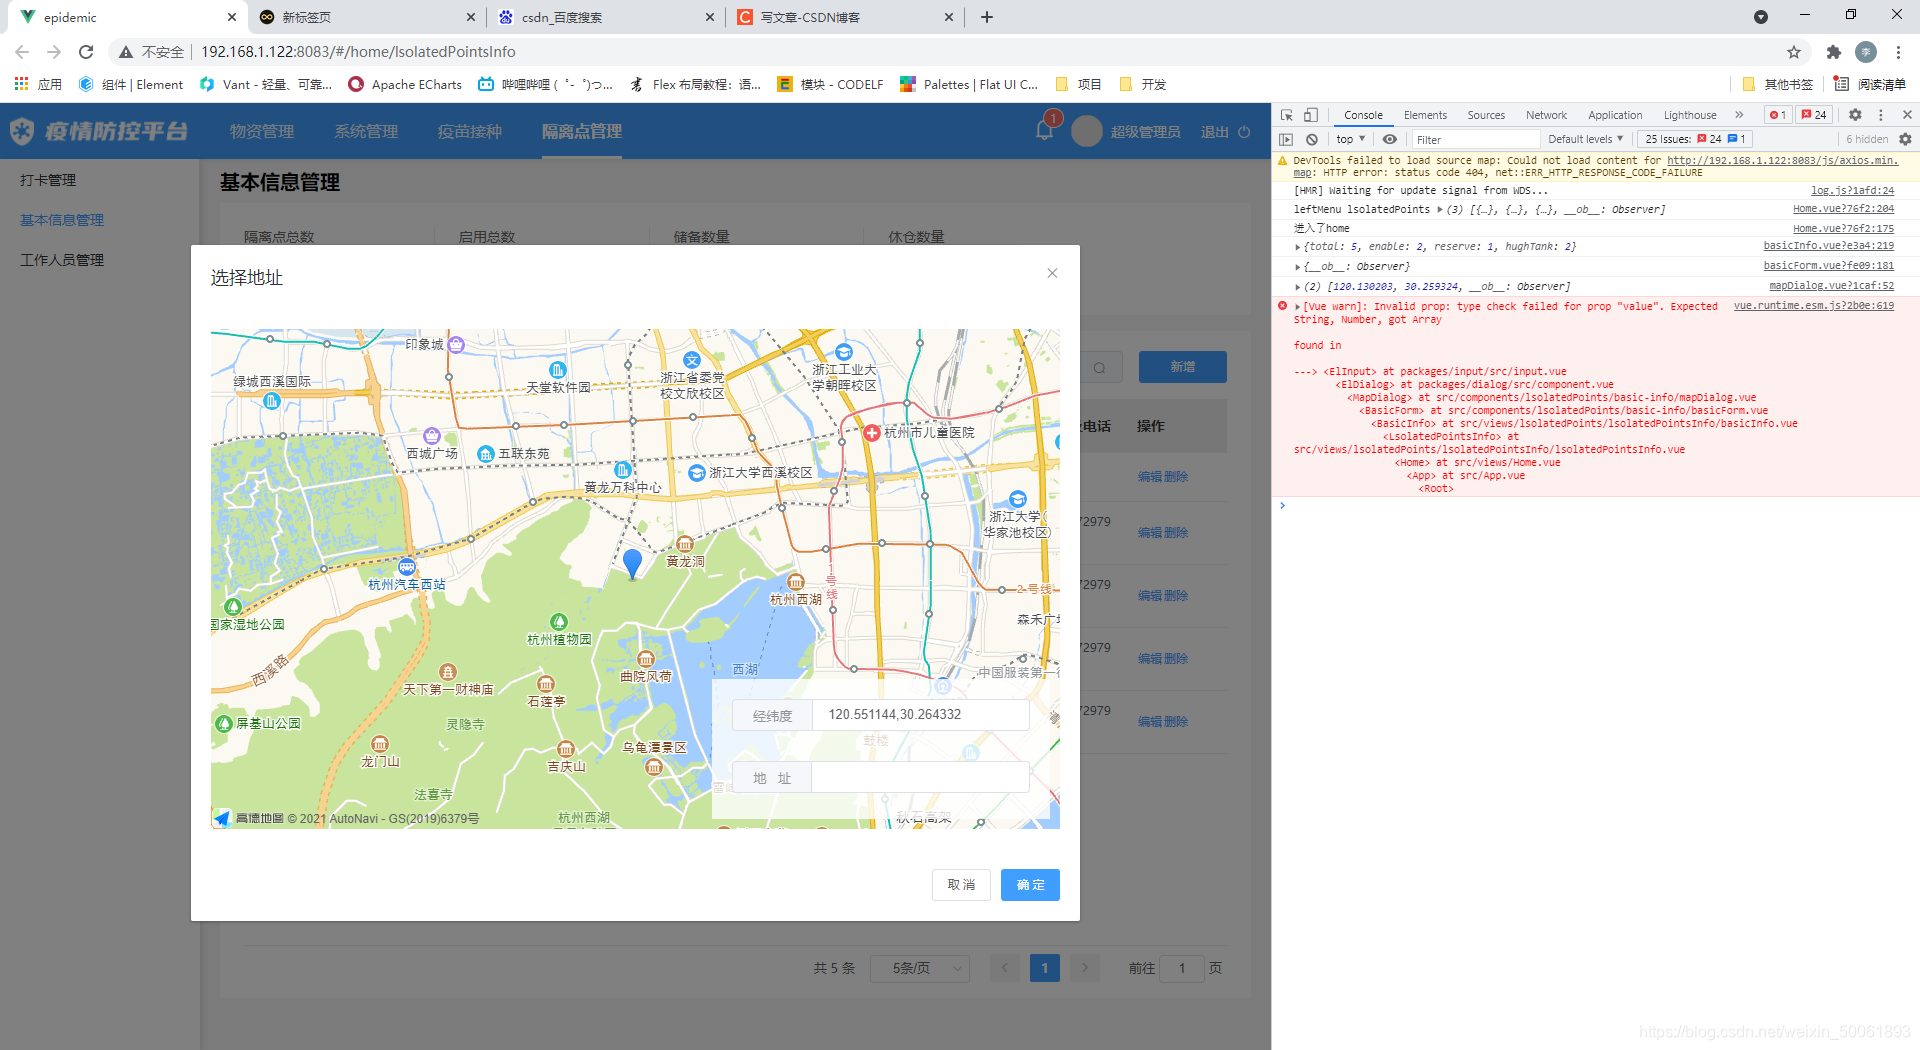This screenshot has width=1920, height=1050.
Task: Click the 取消 button in the dialog
Action: (961, 885)
